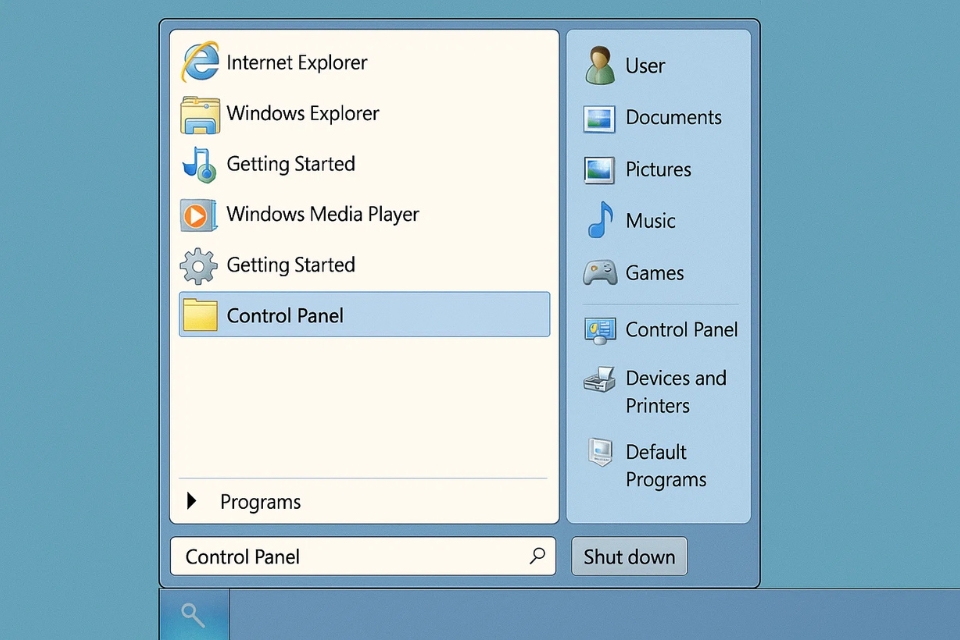Click the Internet Explorer icon

pos(199,63)
